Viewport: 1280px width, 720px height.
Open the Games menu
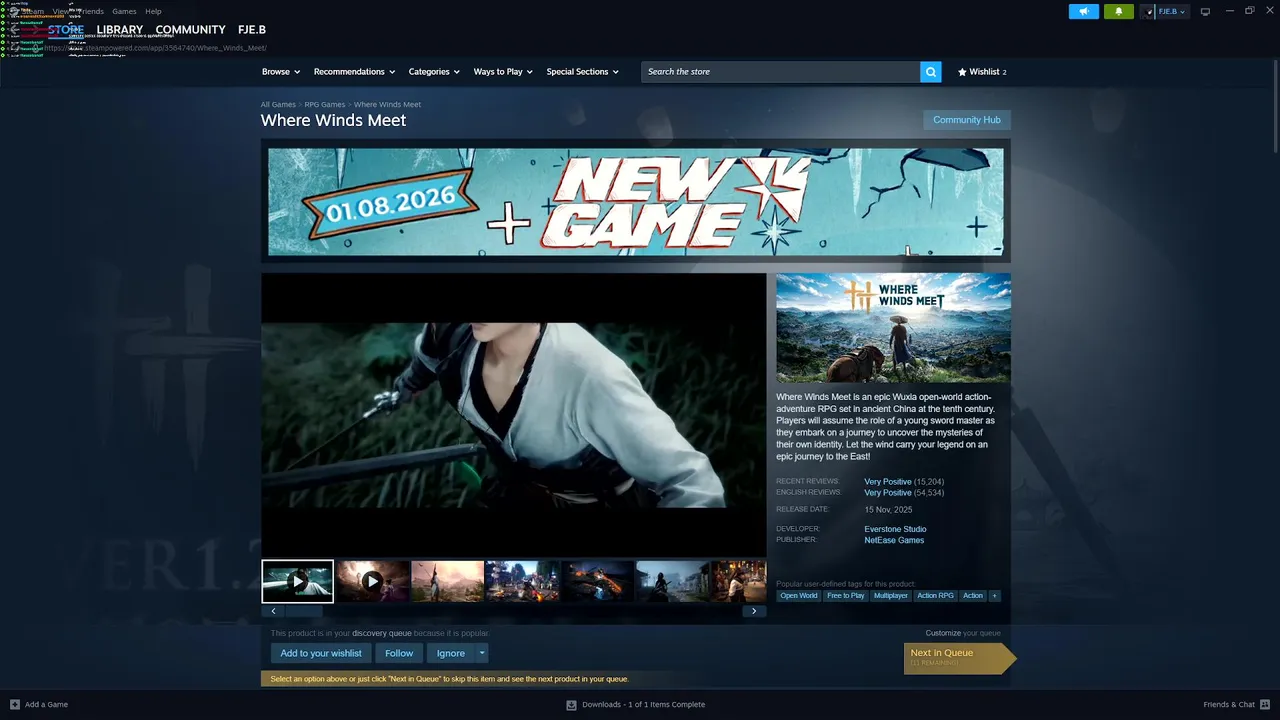pos(124,11)
